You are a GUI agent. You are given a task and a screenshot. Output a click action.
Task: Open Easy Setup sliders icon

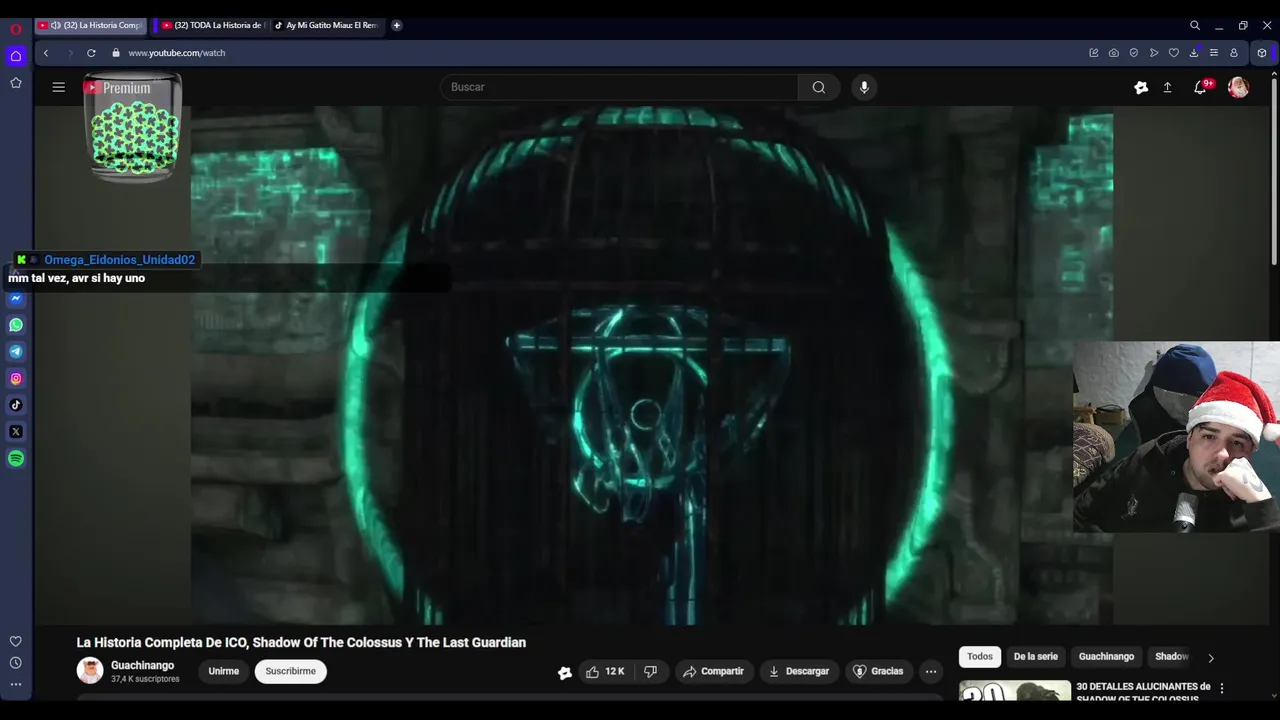1214,53
